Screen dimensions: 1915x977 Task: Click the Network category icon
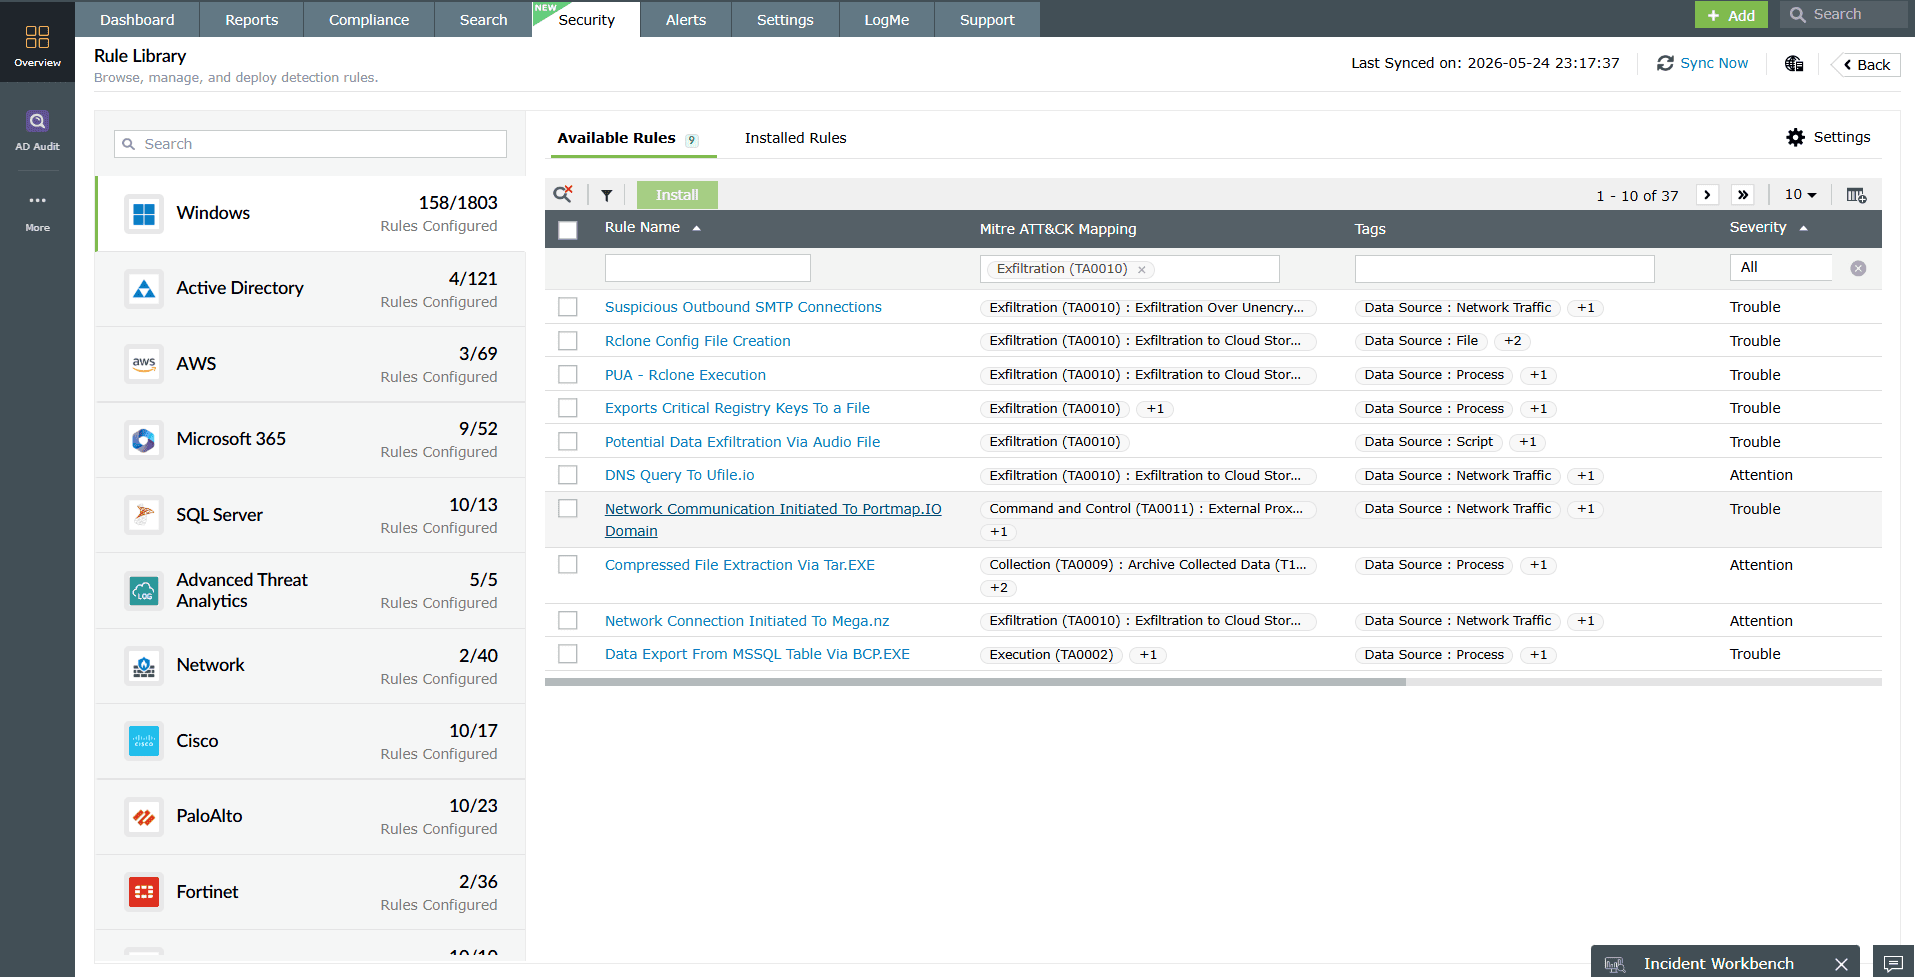point(144,666)
